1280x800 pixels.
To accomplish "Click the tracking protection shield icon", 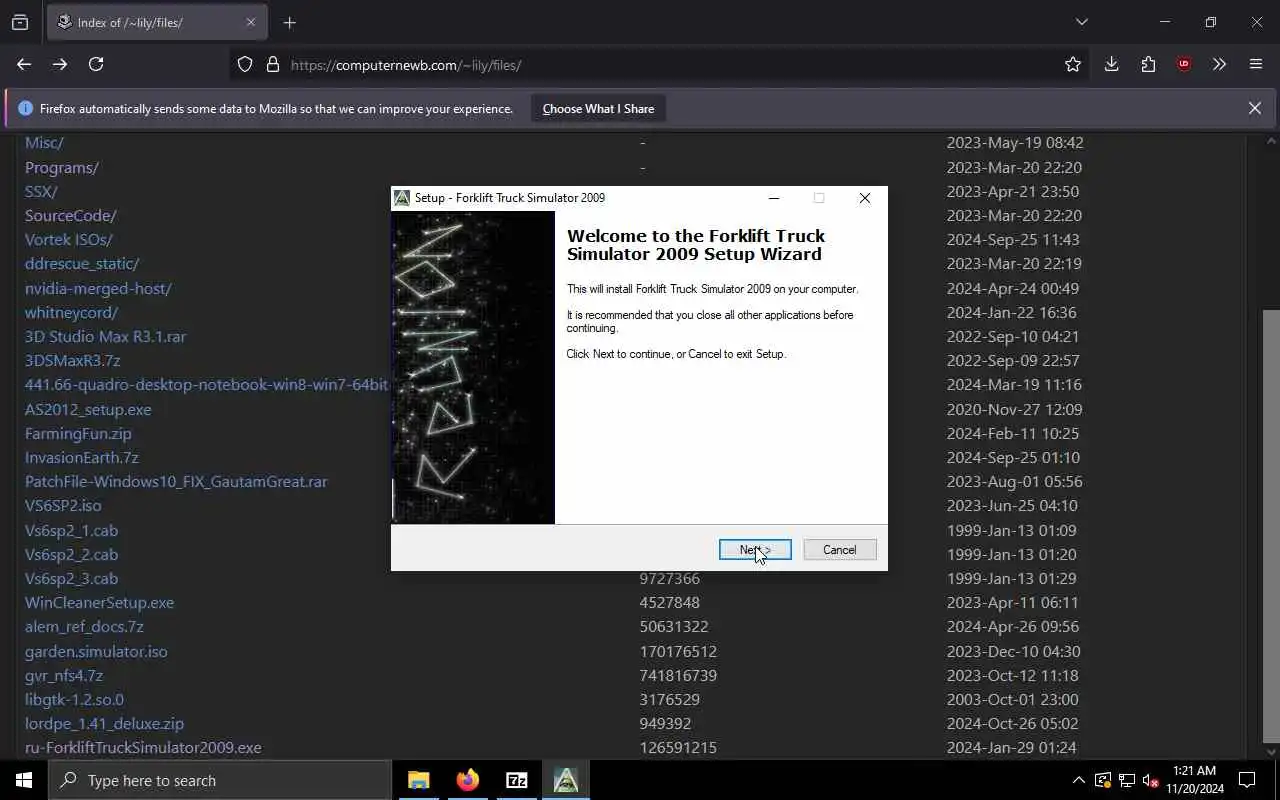I will click(245, 64).
